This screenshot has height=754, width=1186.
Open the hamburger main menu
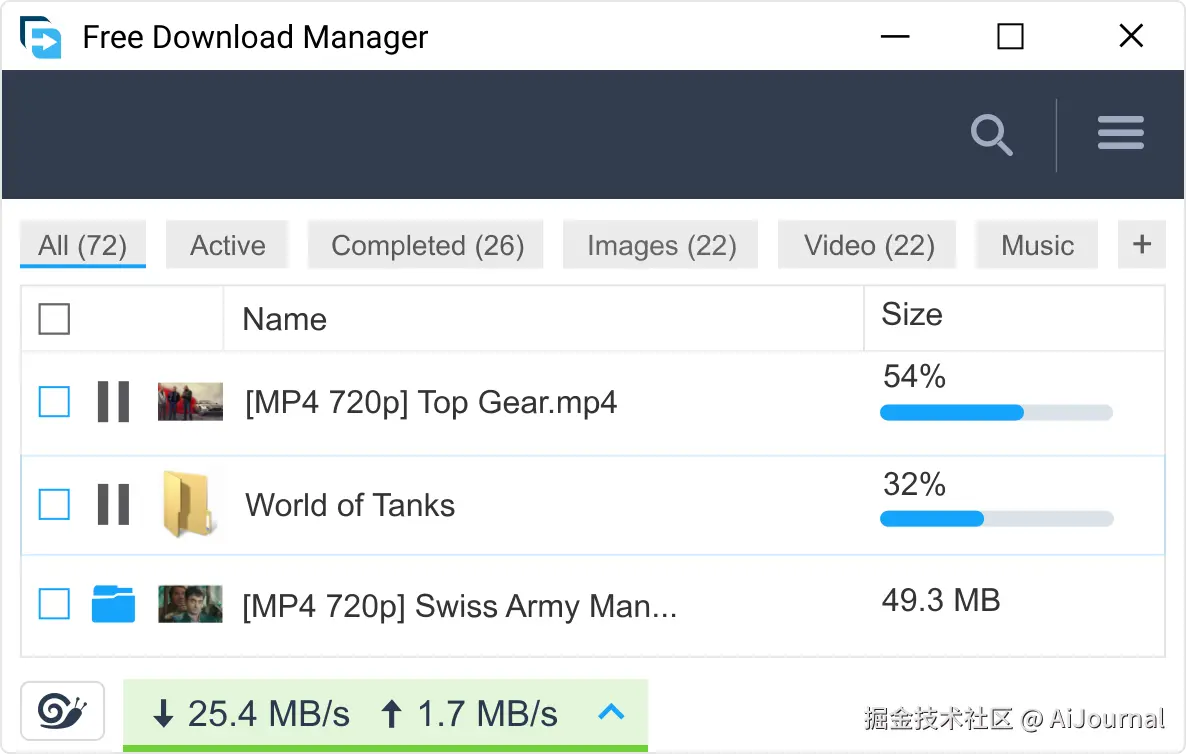1120,133
